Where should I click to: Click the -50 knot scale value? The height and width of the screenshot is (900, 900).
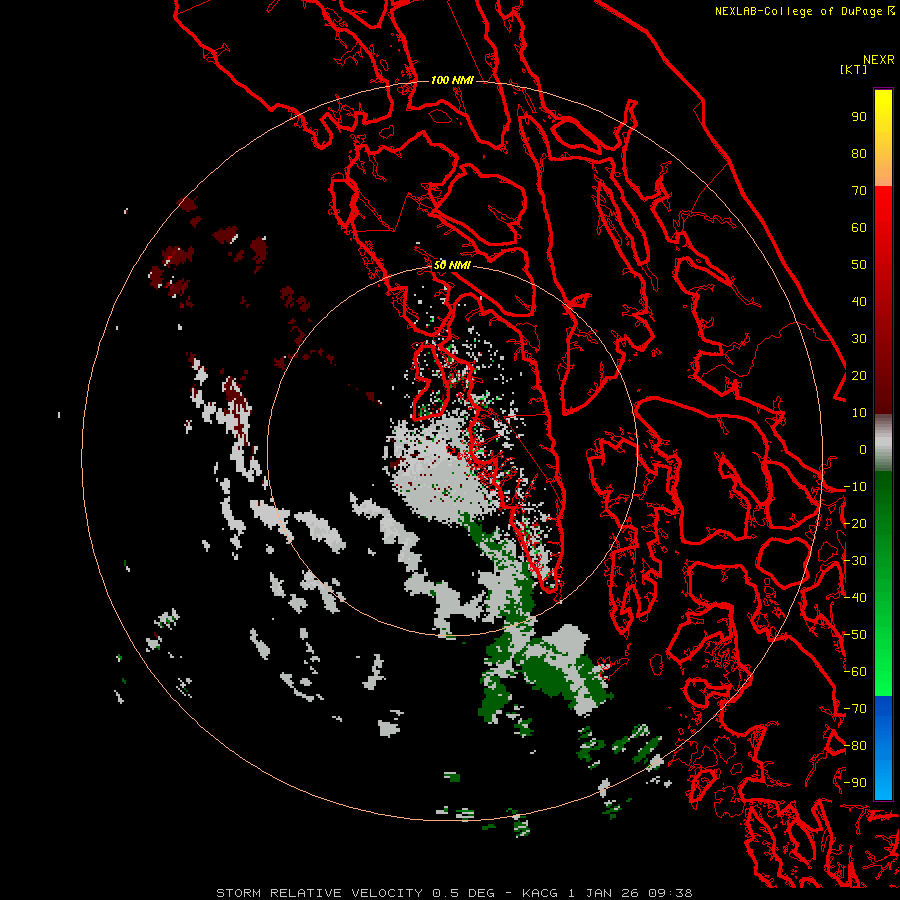tap(855, 635)
